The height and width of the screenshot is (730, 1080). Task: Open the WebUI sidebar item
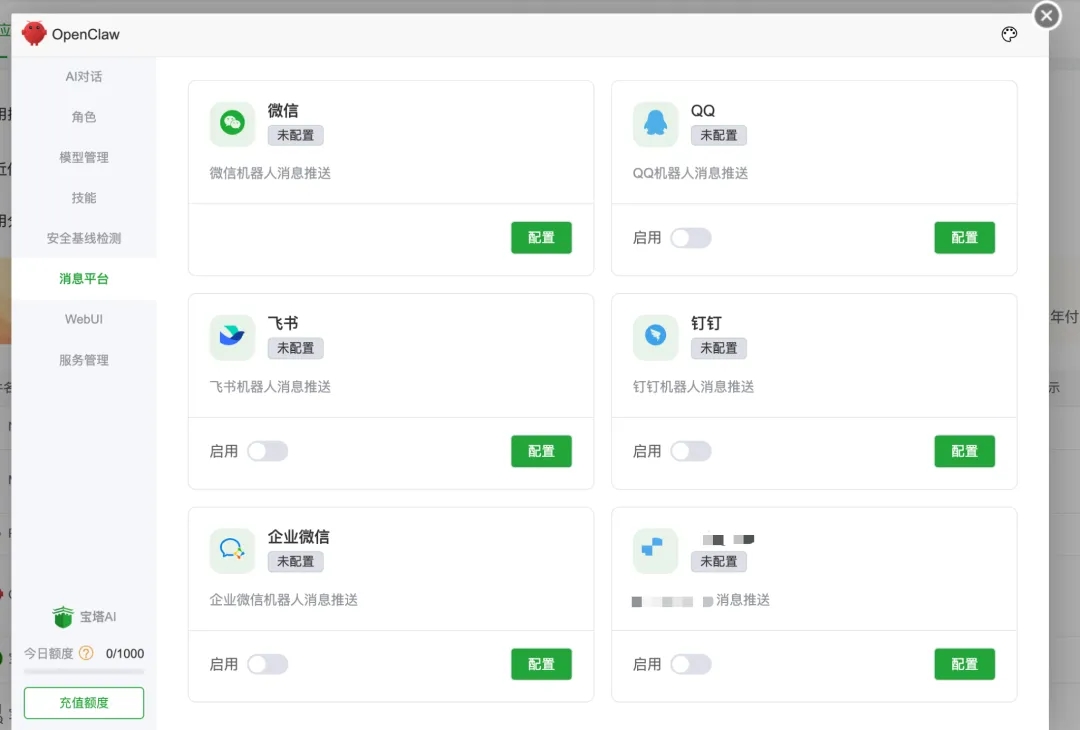pos(84,319)
